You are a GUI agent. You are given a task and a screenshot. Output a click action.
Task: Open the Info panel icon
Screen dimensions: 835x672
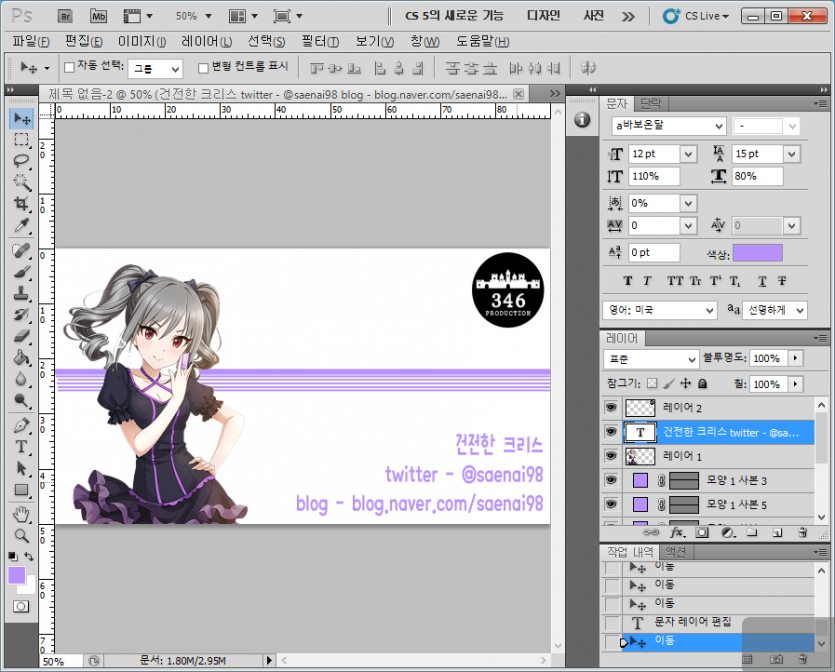point(582,120)
